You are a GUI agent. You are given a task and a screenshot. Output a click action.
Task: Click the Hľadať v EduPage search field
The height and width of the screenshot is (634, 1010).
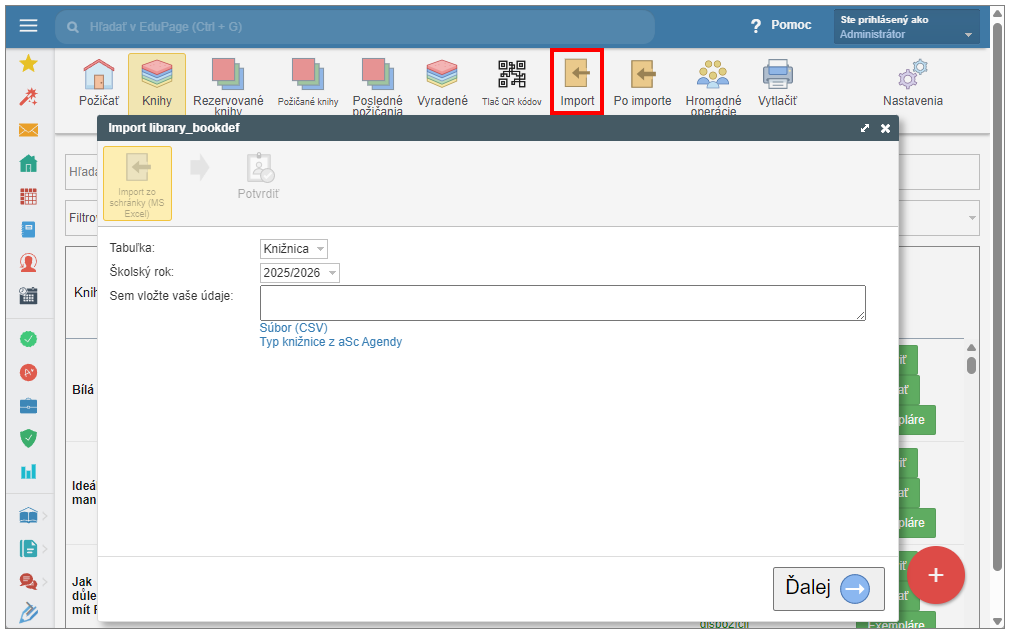(355, 27)
